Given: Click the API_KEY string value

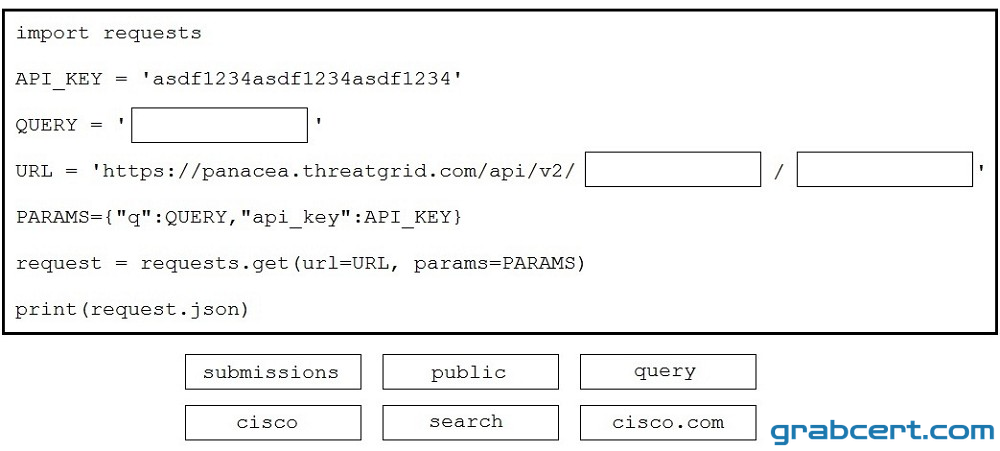Looking at the screenshot, I should click(298, 79).
